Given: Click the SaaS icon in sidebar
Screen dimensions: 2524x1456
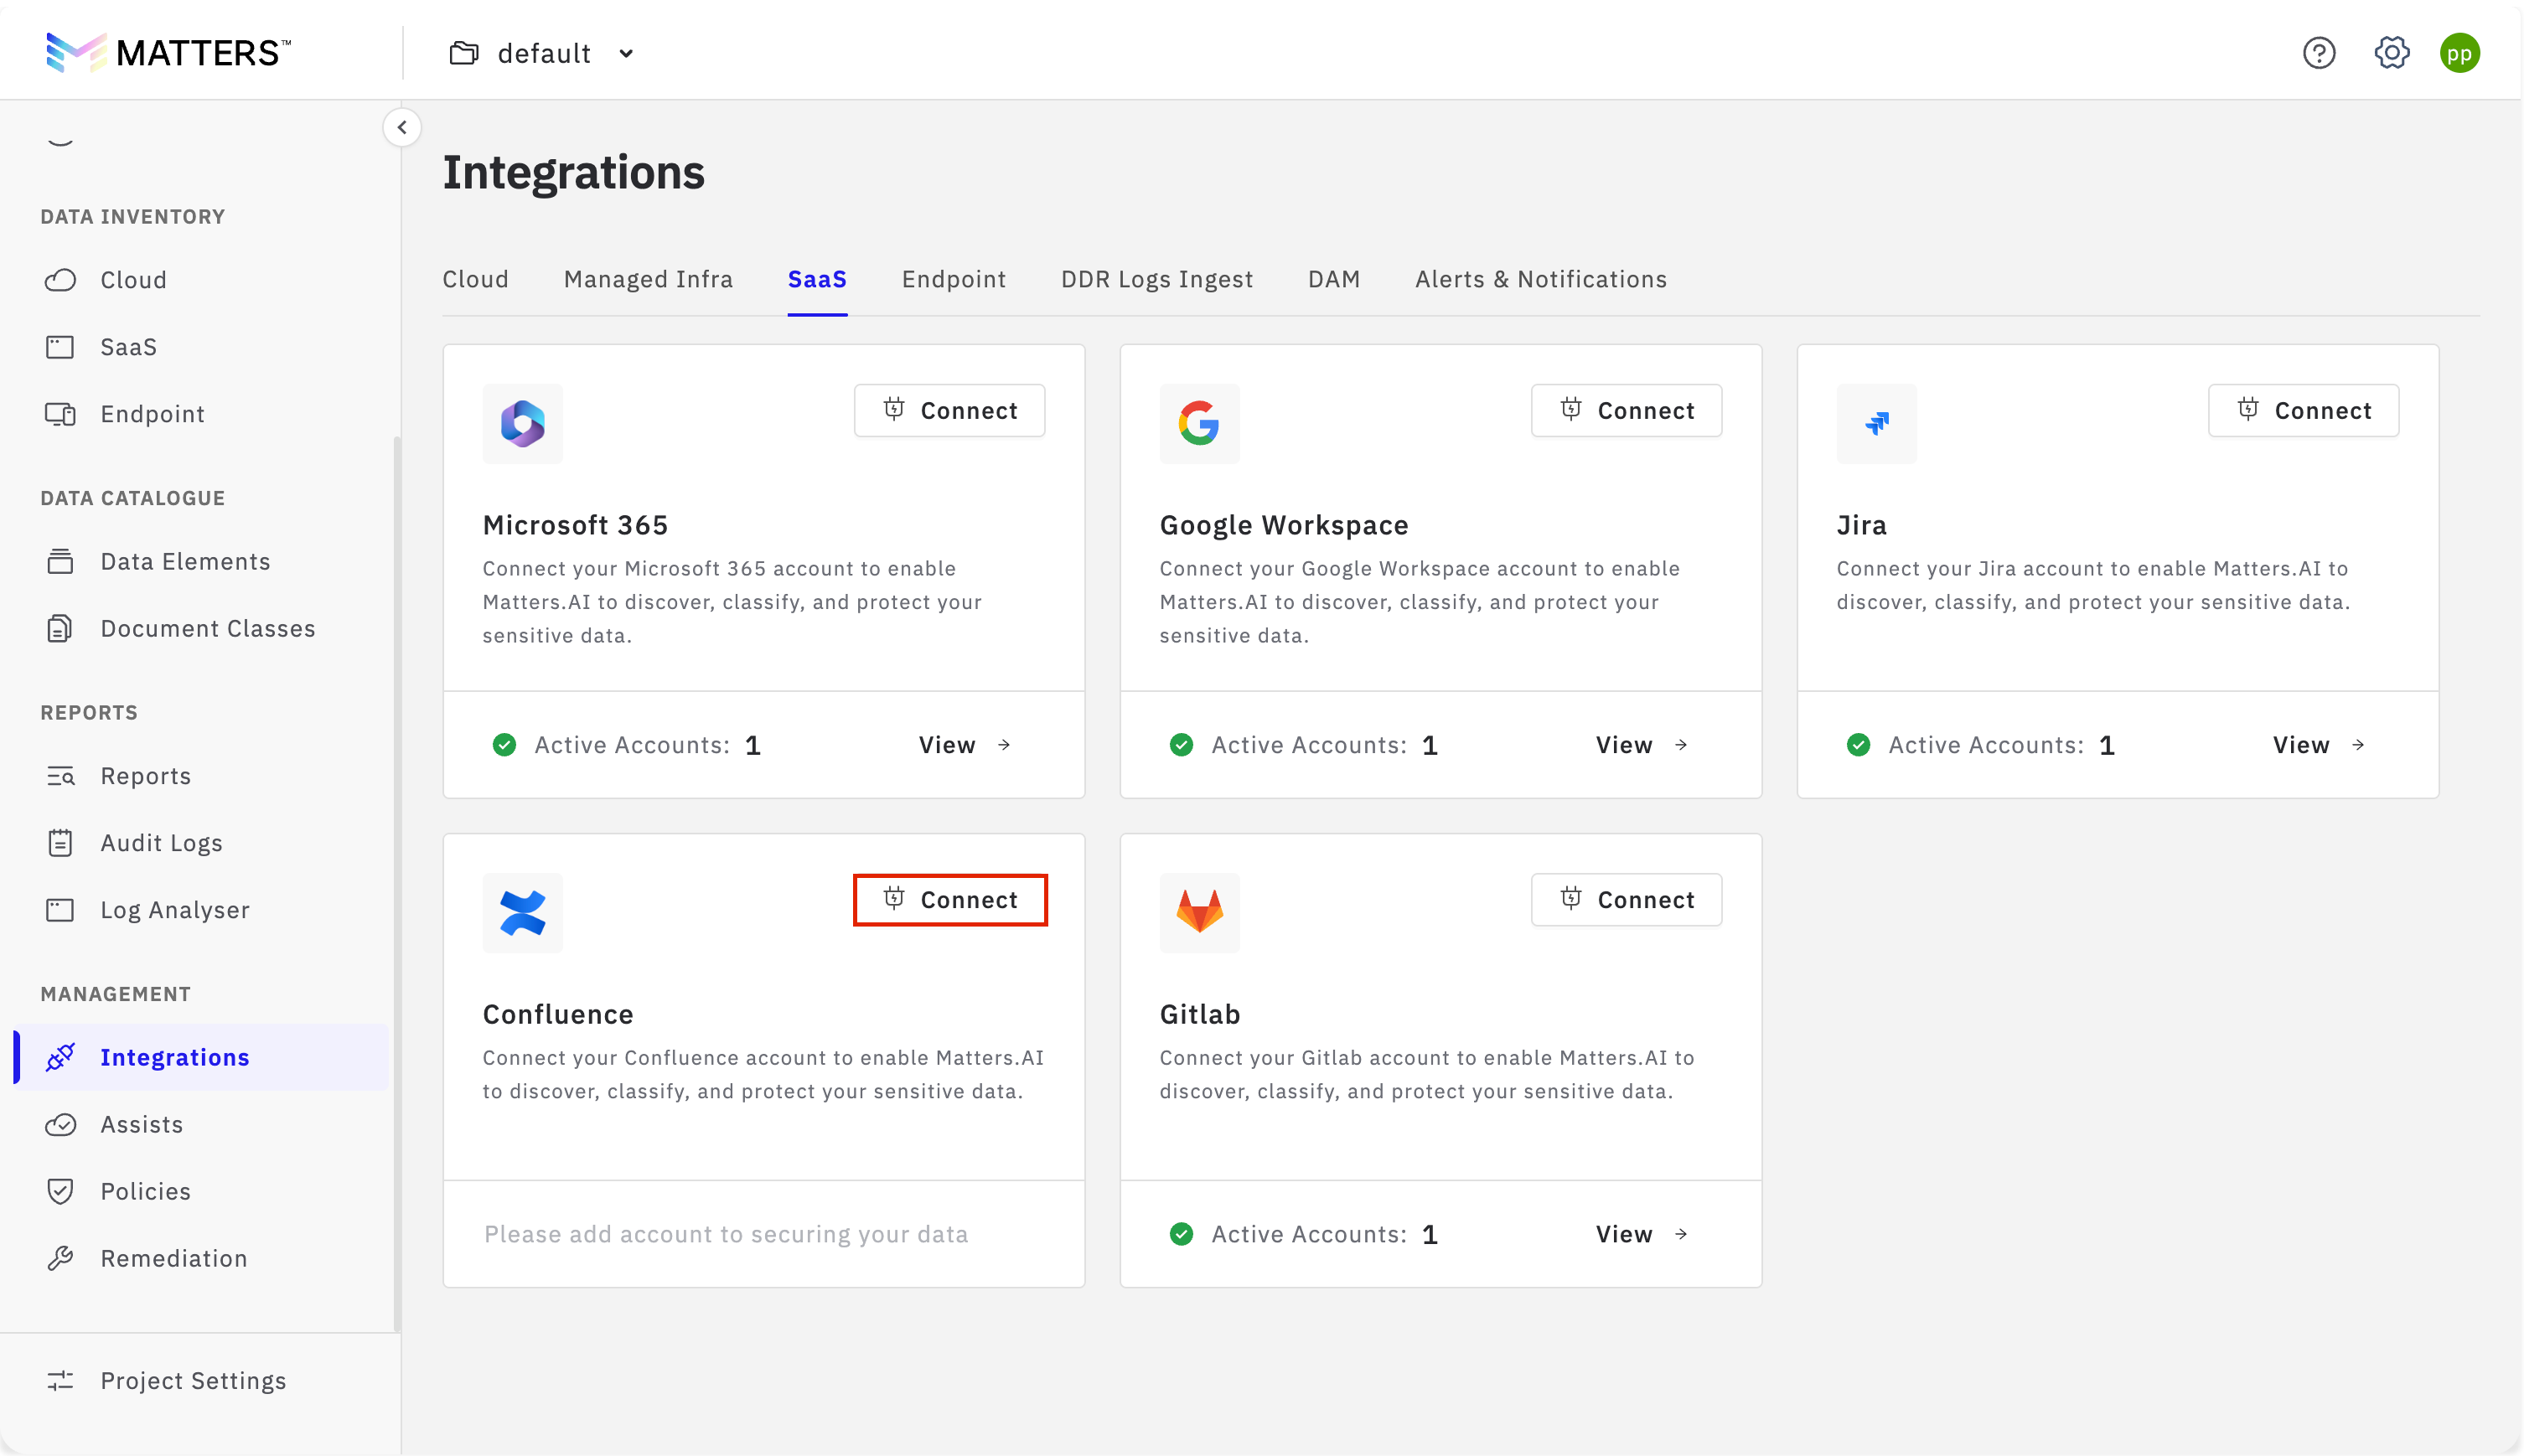Looking at the screenshot, I should tap(60, 347).
